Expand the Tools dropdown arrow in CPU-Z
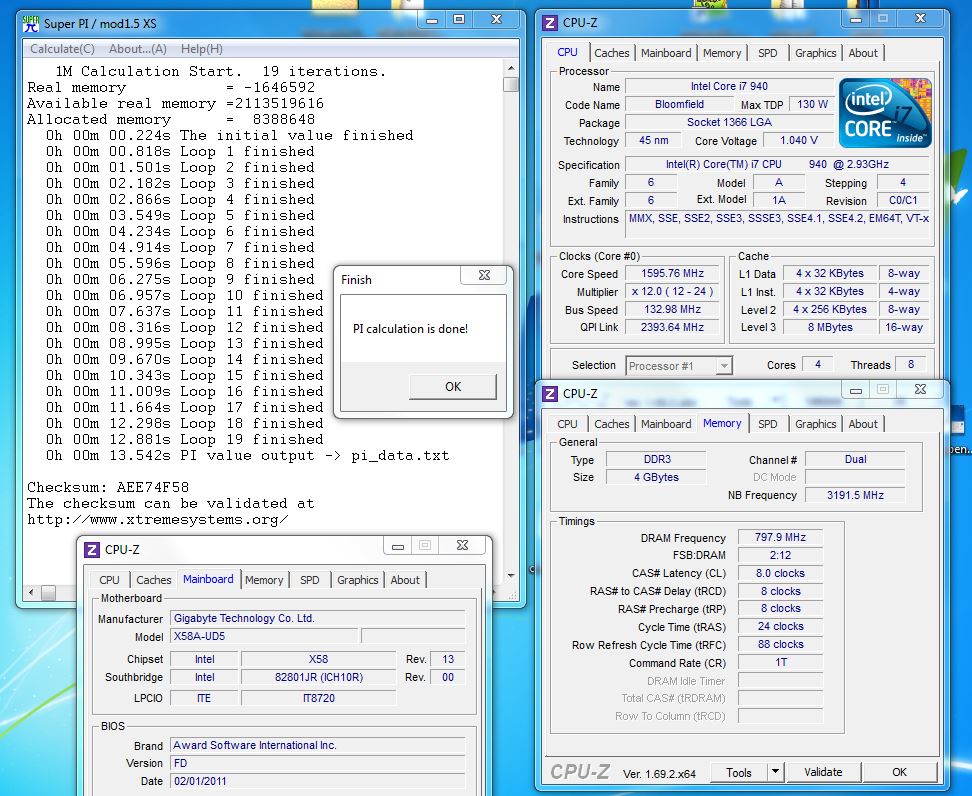This screenshot has width=972, height=796. (x=775, y=772)
